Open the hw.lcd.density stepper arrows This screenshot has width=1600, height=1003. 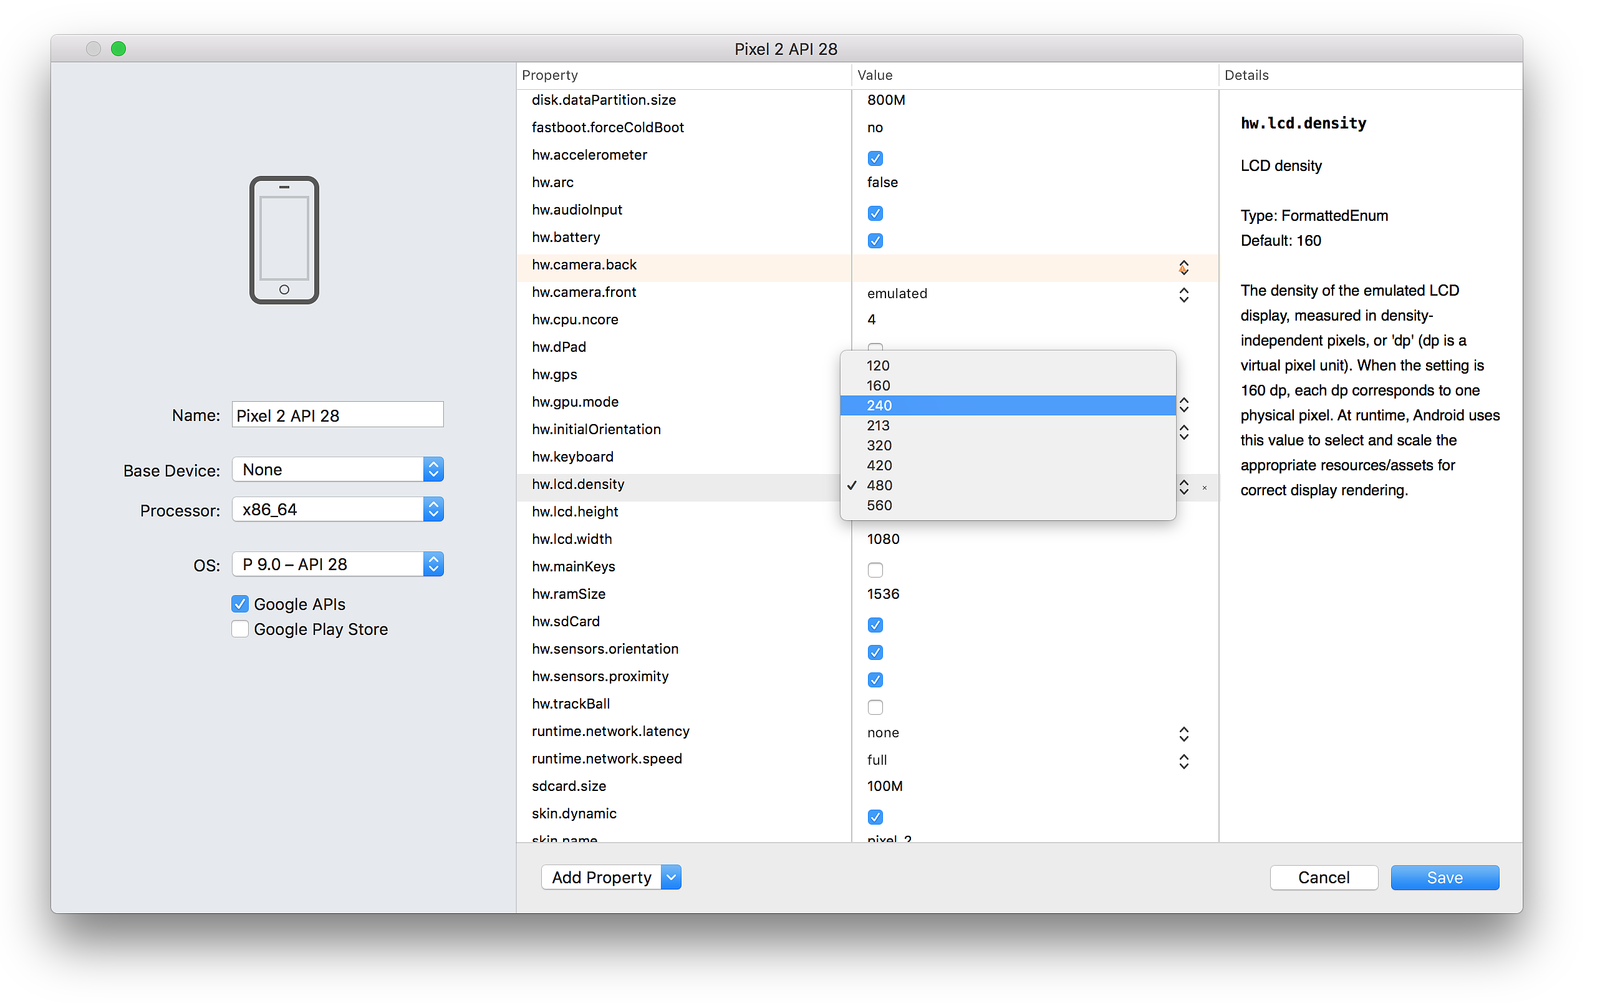(1184, 487)
